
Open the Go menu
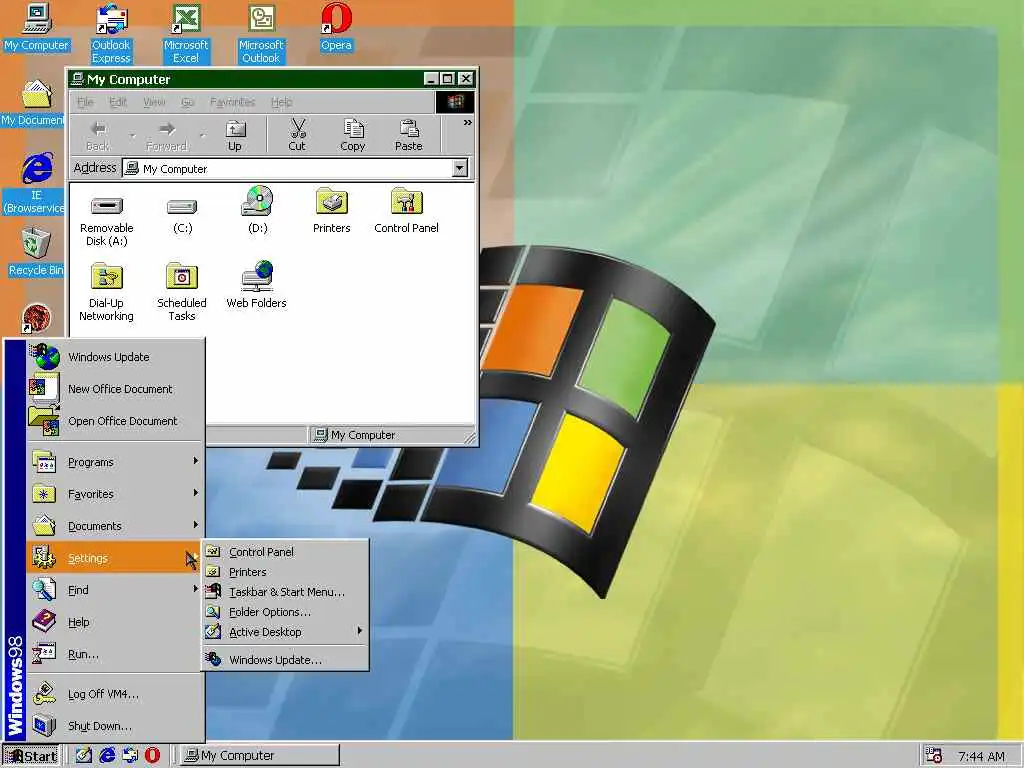(187, 102)
